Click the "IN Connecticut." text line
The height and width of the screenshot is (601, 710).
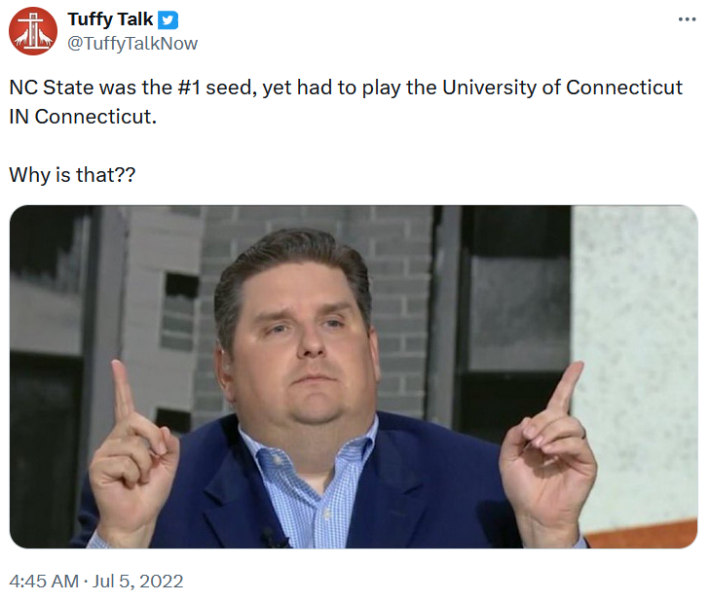click(x=83, y=116)
